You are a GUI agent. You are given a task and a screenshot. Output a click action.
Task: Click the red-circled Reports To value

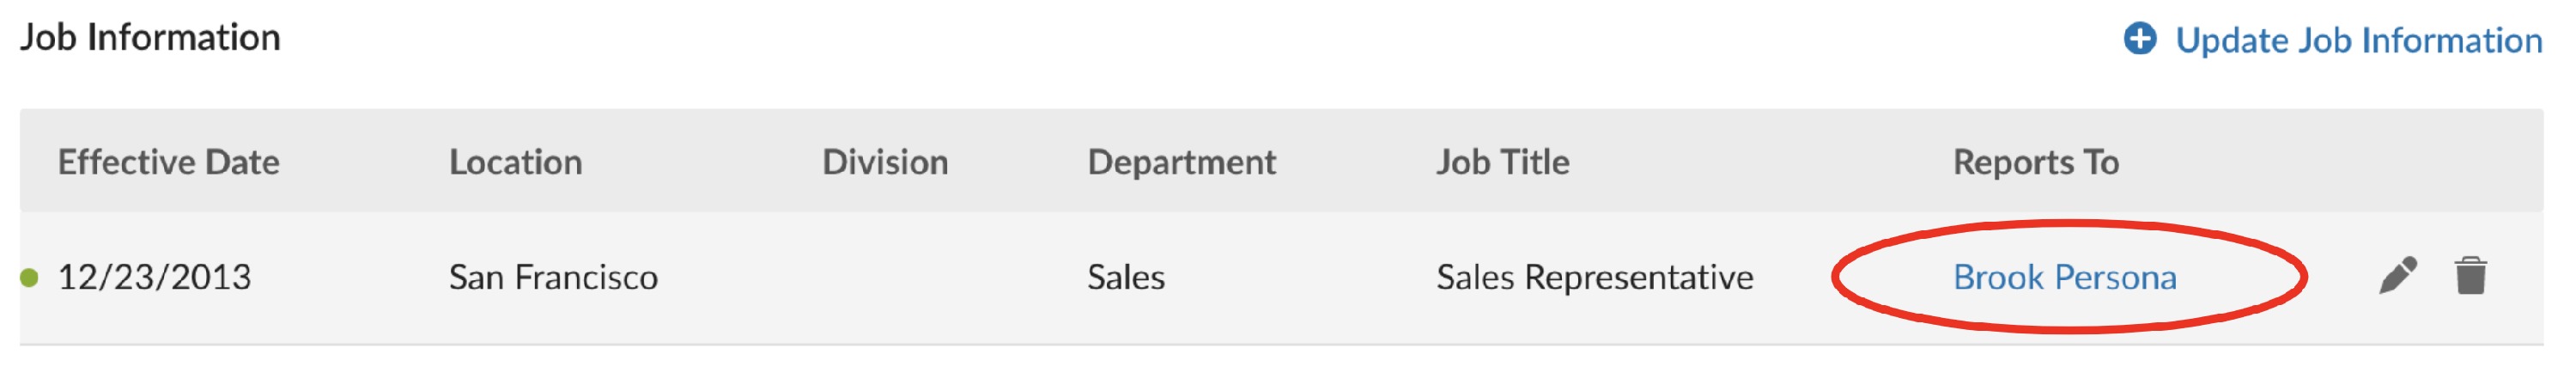[2064, 277]
